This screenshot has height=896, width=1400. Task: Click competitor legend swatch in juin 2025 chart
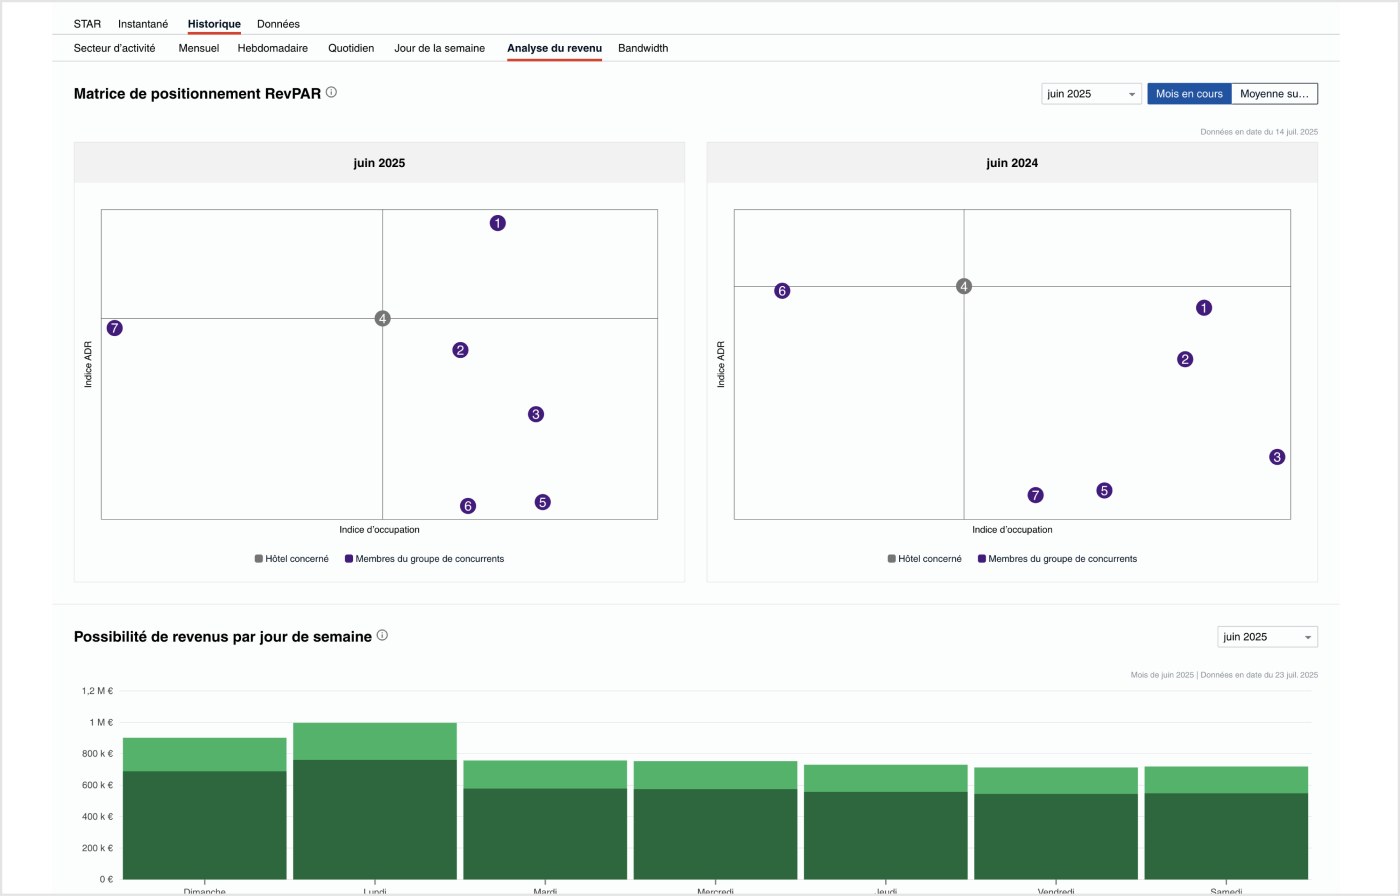tap(349, 559)
